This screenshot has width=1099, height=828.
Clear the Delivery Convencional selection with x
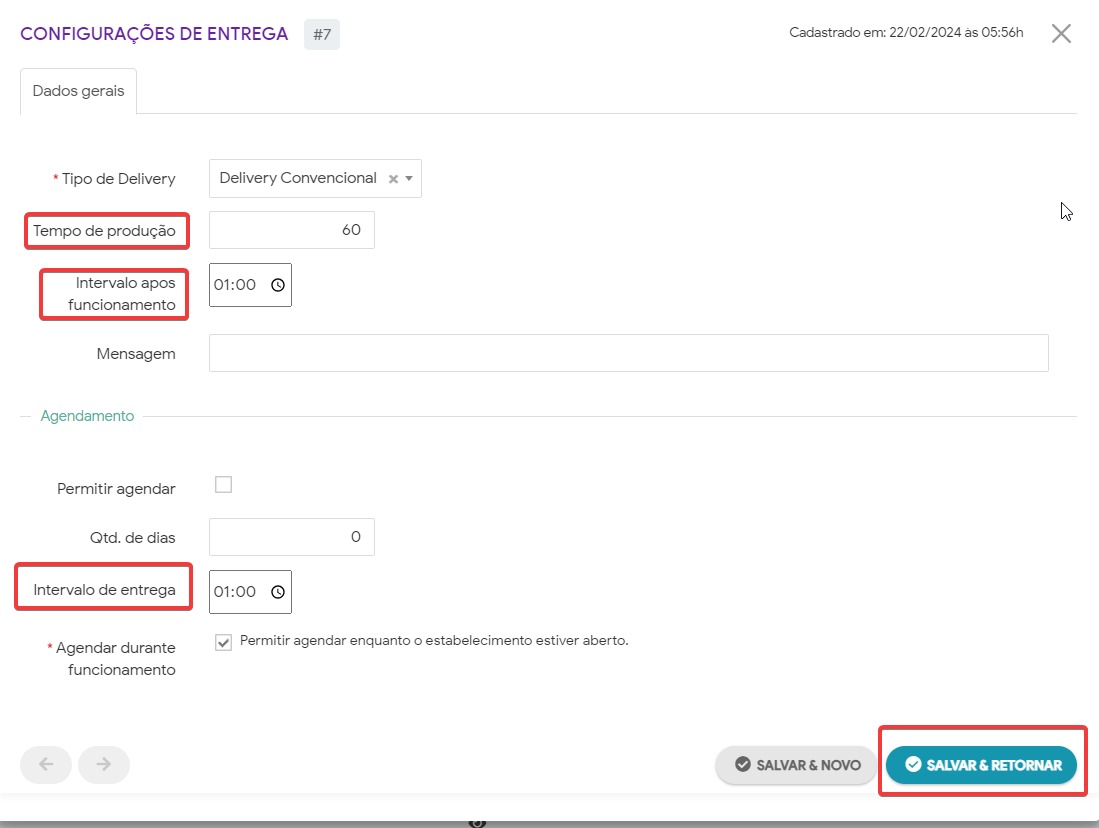pos(393,179)
